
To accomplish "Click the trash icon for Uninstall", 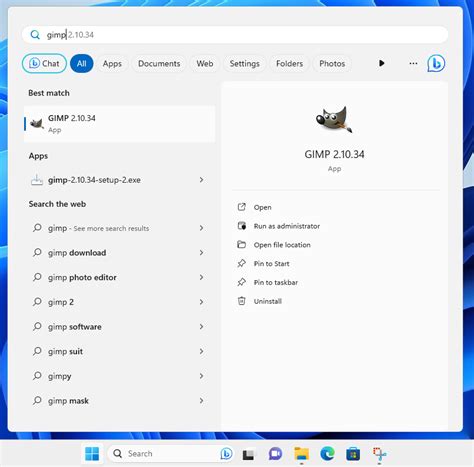I will [x=242, y=301].
